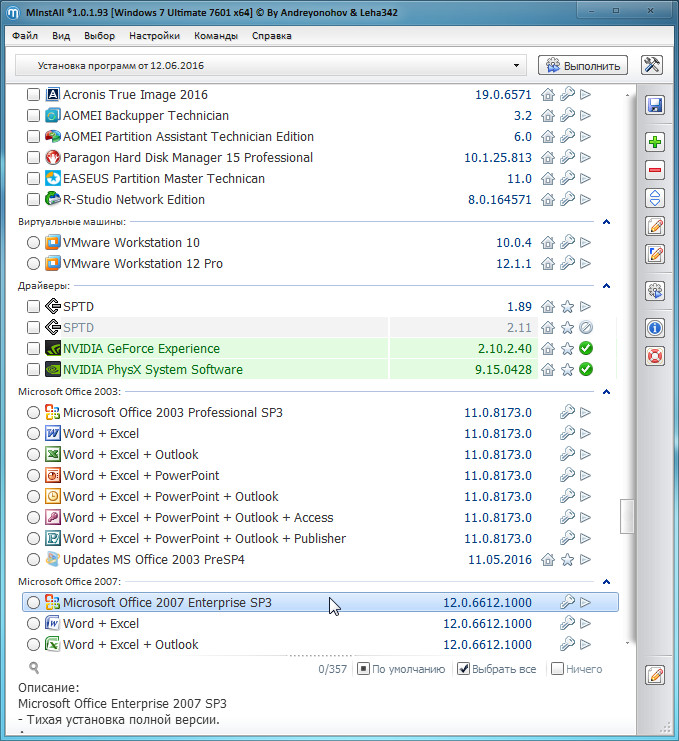Click the description panel resize dotted handle

[320, 655]
